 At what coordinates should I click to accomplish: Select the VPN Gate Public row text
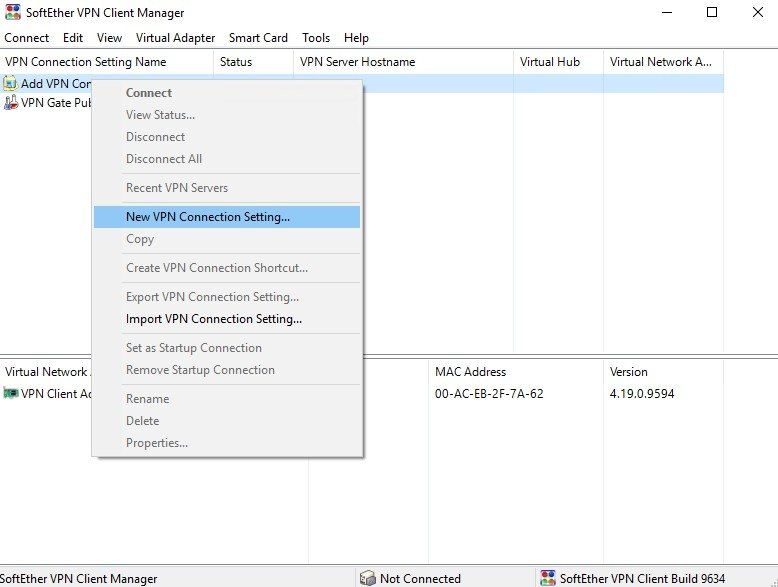pyautogui.click(x=56, y=103)
